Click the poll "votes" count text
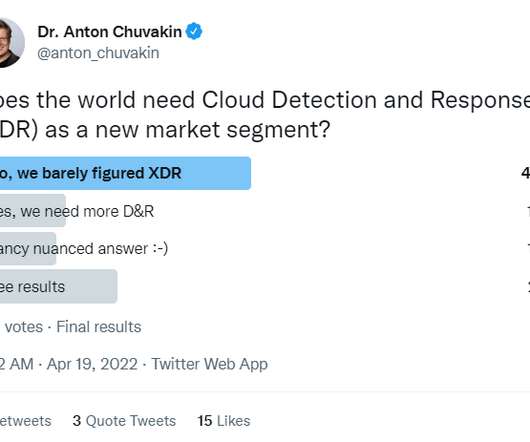The image size is (530, 442). click(x=24, y=327)
